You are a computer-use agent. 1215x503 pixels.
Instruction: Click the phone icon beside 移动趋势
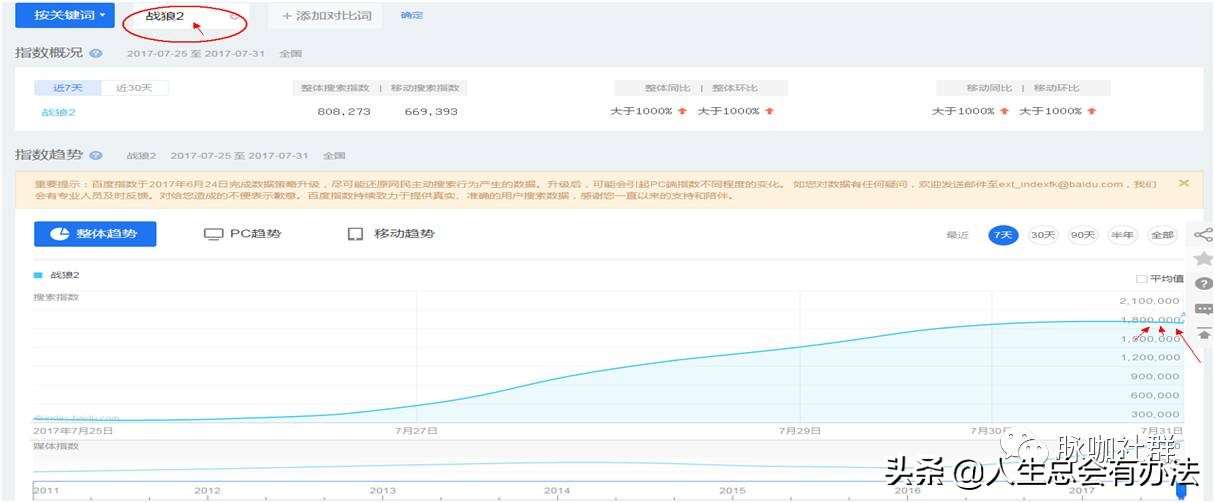tap(354, 234)
